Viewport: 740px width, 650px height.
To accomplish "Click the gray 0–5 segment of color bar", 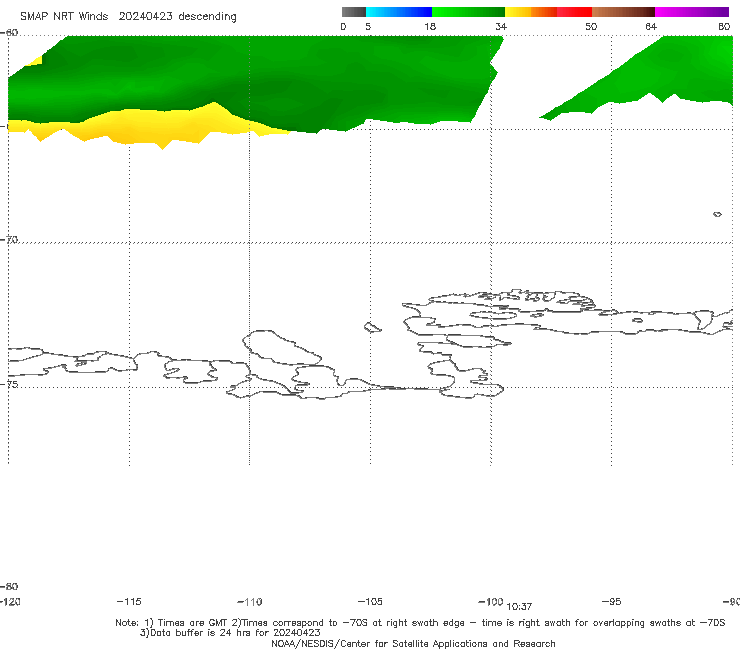I will (x=353, y=12).
